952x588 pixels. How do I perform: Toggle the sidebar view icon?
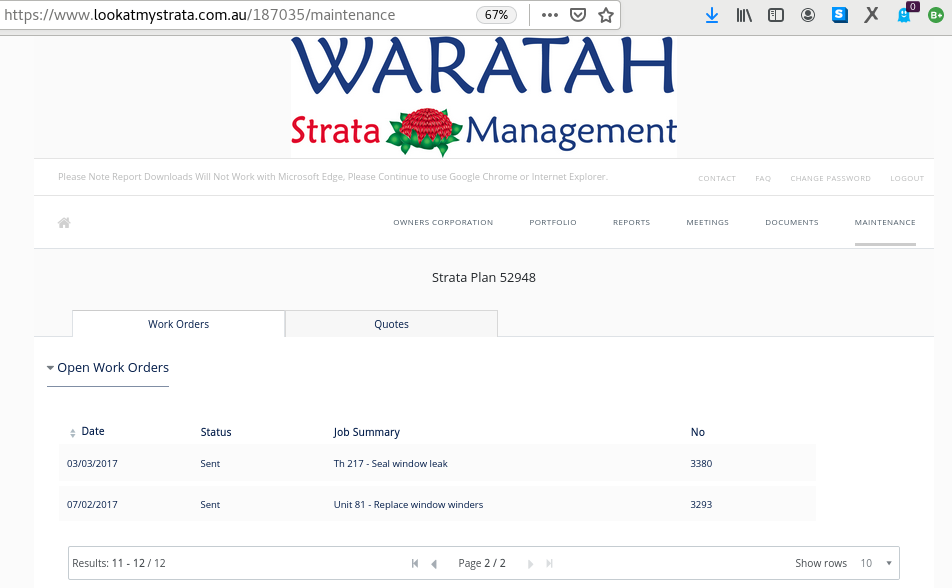click(x=775, y=15)
